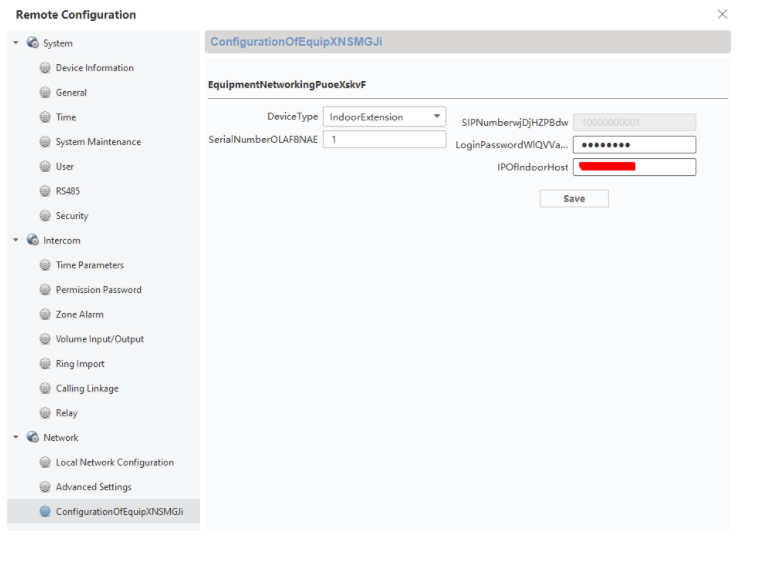Open the Permission Password item
This screenshot has width=783, height=562.
tap(98, 290)
